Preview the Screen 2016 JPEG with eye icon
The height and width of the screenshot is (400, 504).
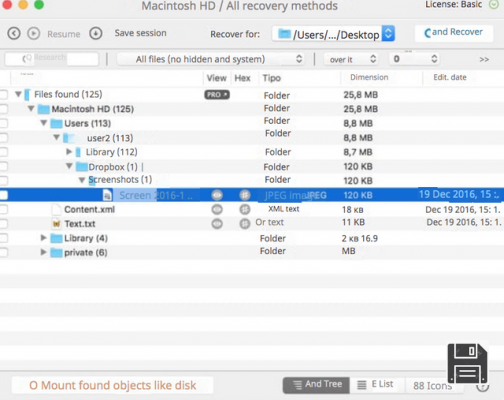217,195
